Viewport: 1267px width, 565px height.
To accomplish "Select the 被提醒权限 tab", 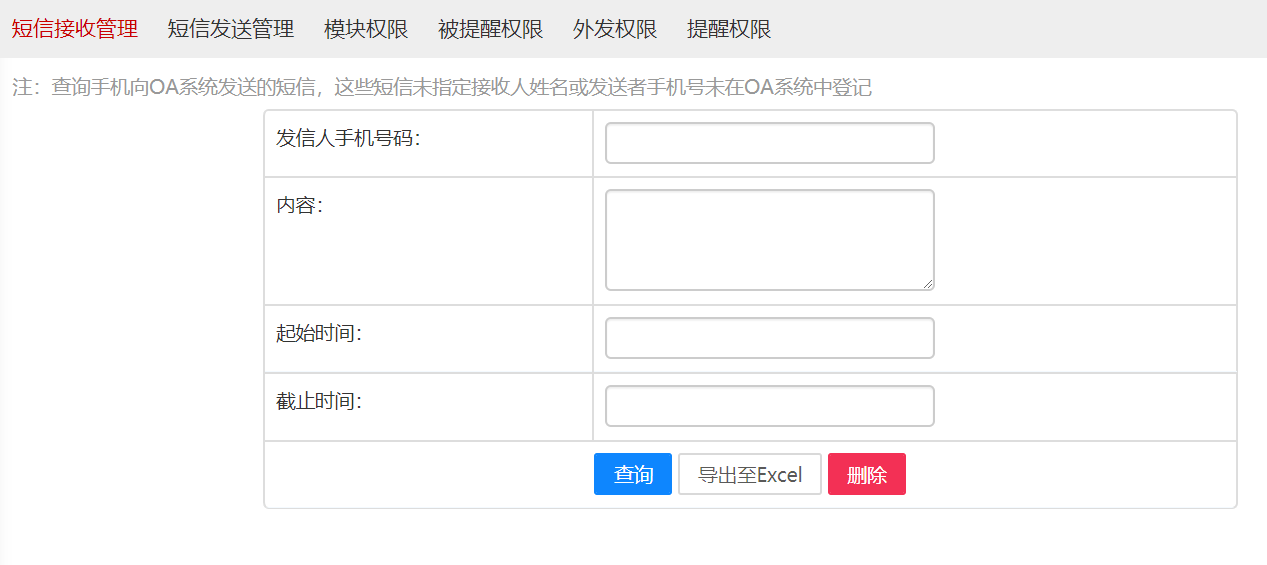I will tap(490, 29).
